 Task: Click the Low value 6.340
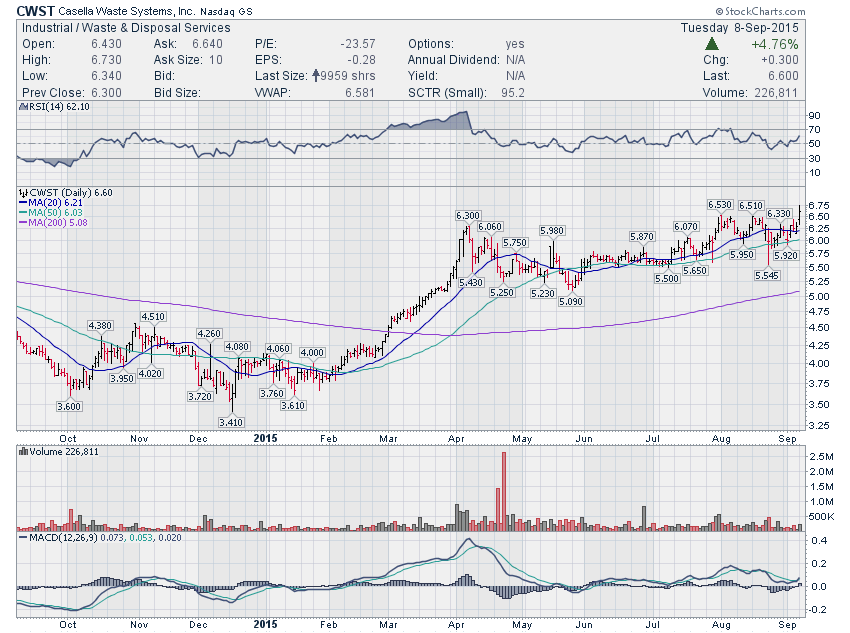tap(106, 76)
